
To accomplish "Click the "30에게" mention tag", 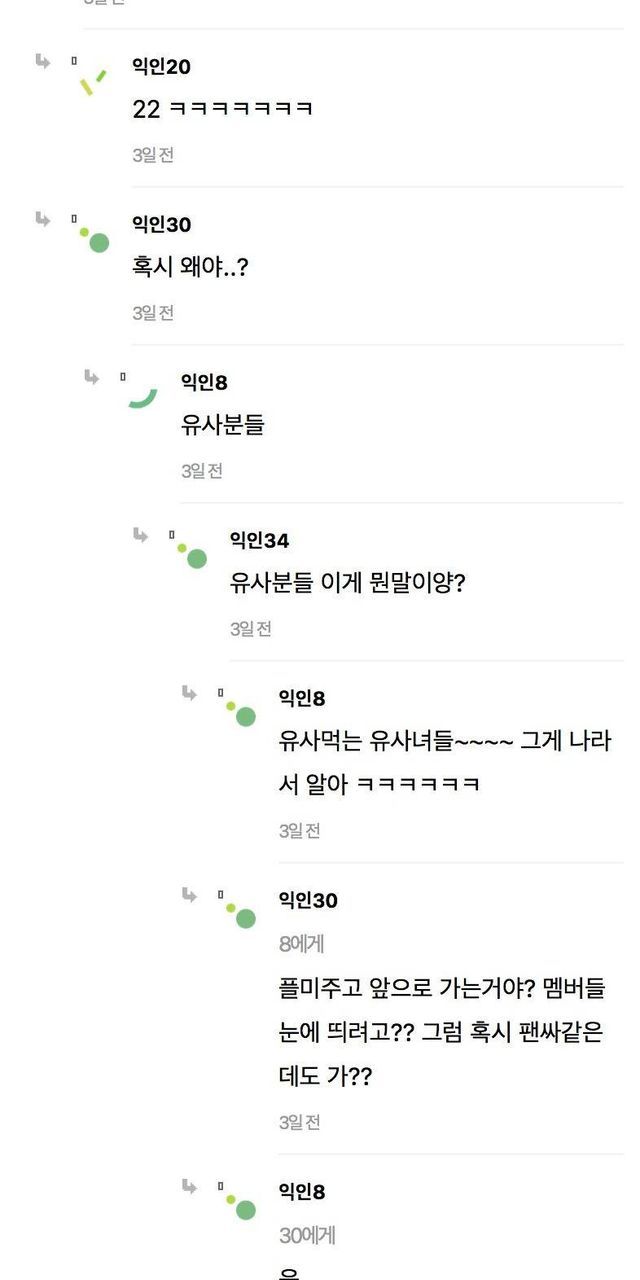I will [307, 1236].
